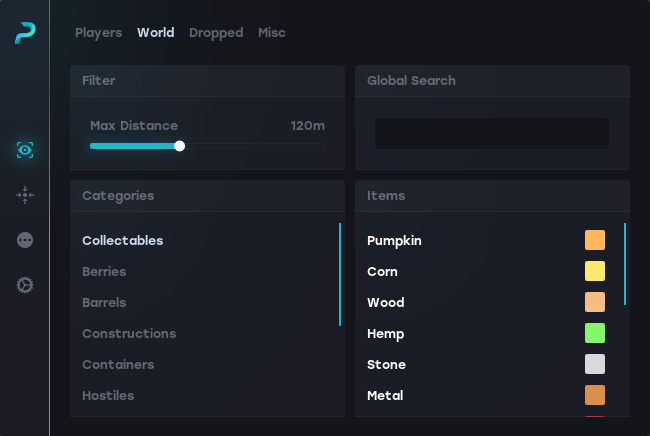Click the Items list scrollbar

625,264
